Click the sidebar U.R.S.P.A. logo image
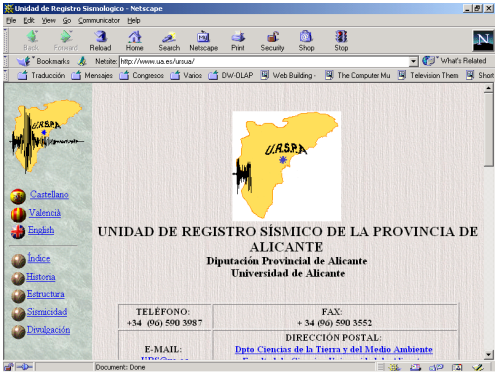Image resolution: width=498 pixels, height=375 pixels. point(47,137)
